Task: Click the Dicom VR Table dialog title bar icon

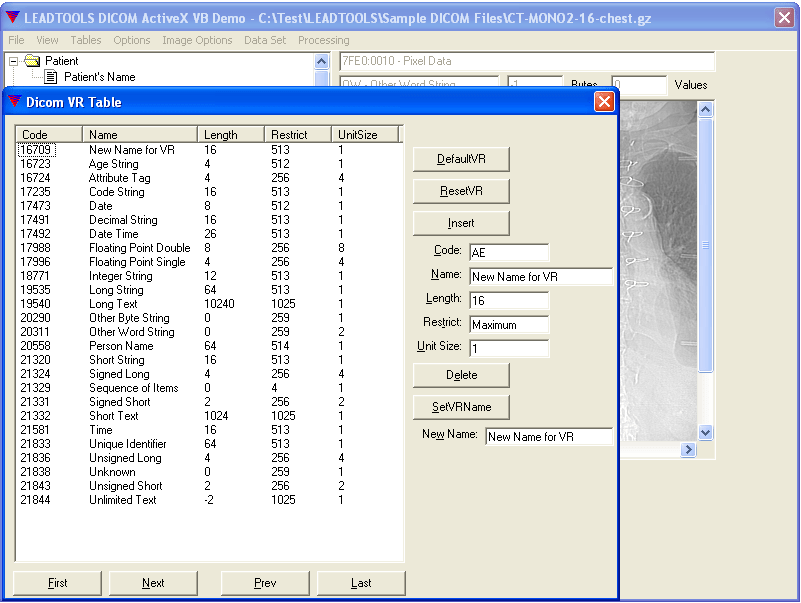Action: pyautogui.click(x=14, y=102)
